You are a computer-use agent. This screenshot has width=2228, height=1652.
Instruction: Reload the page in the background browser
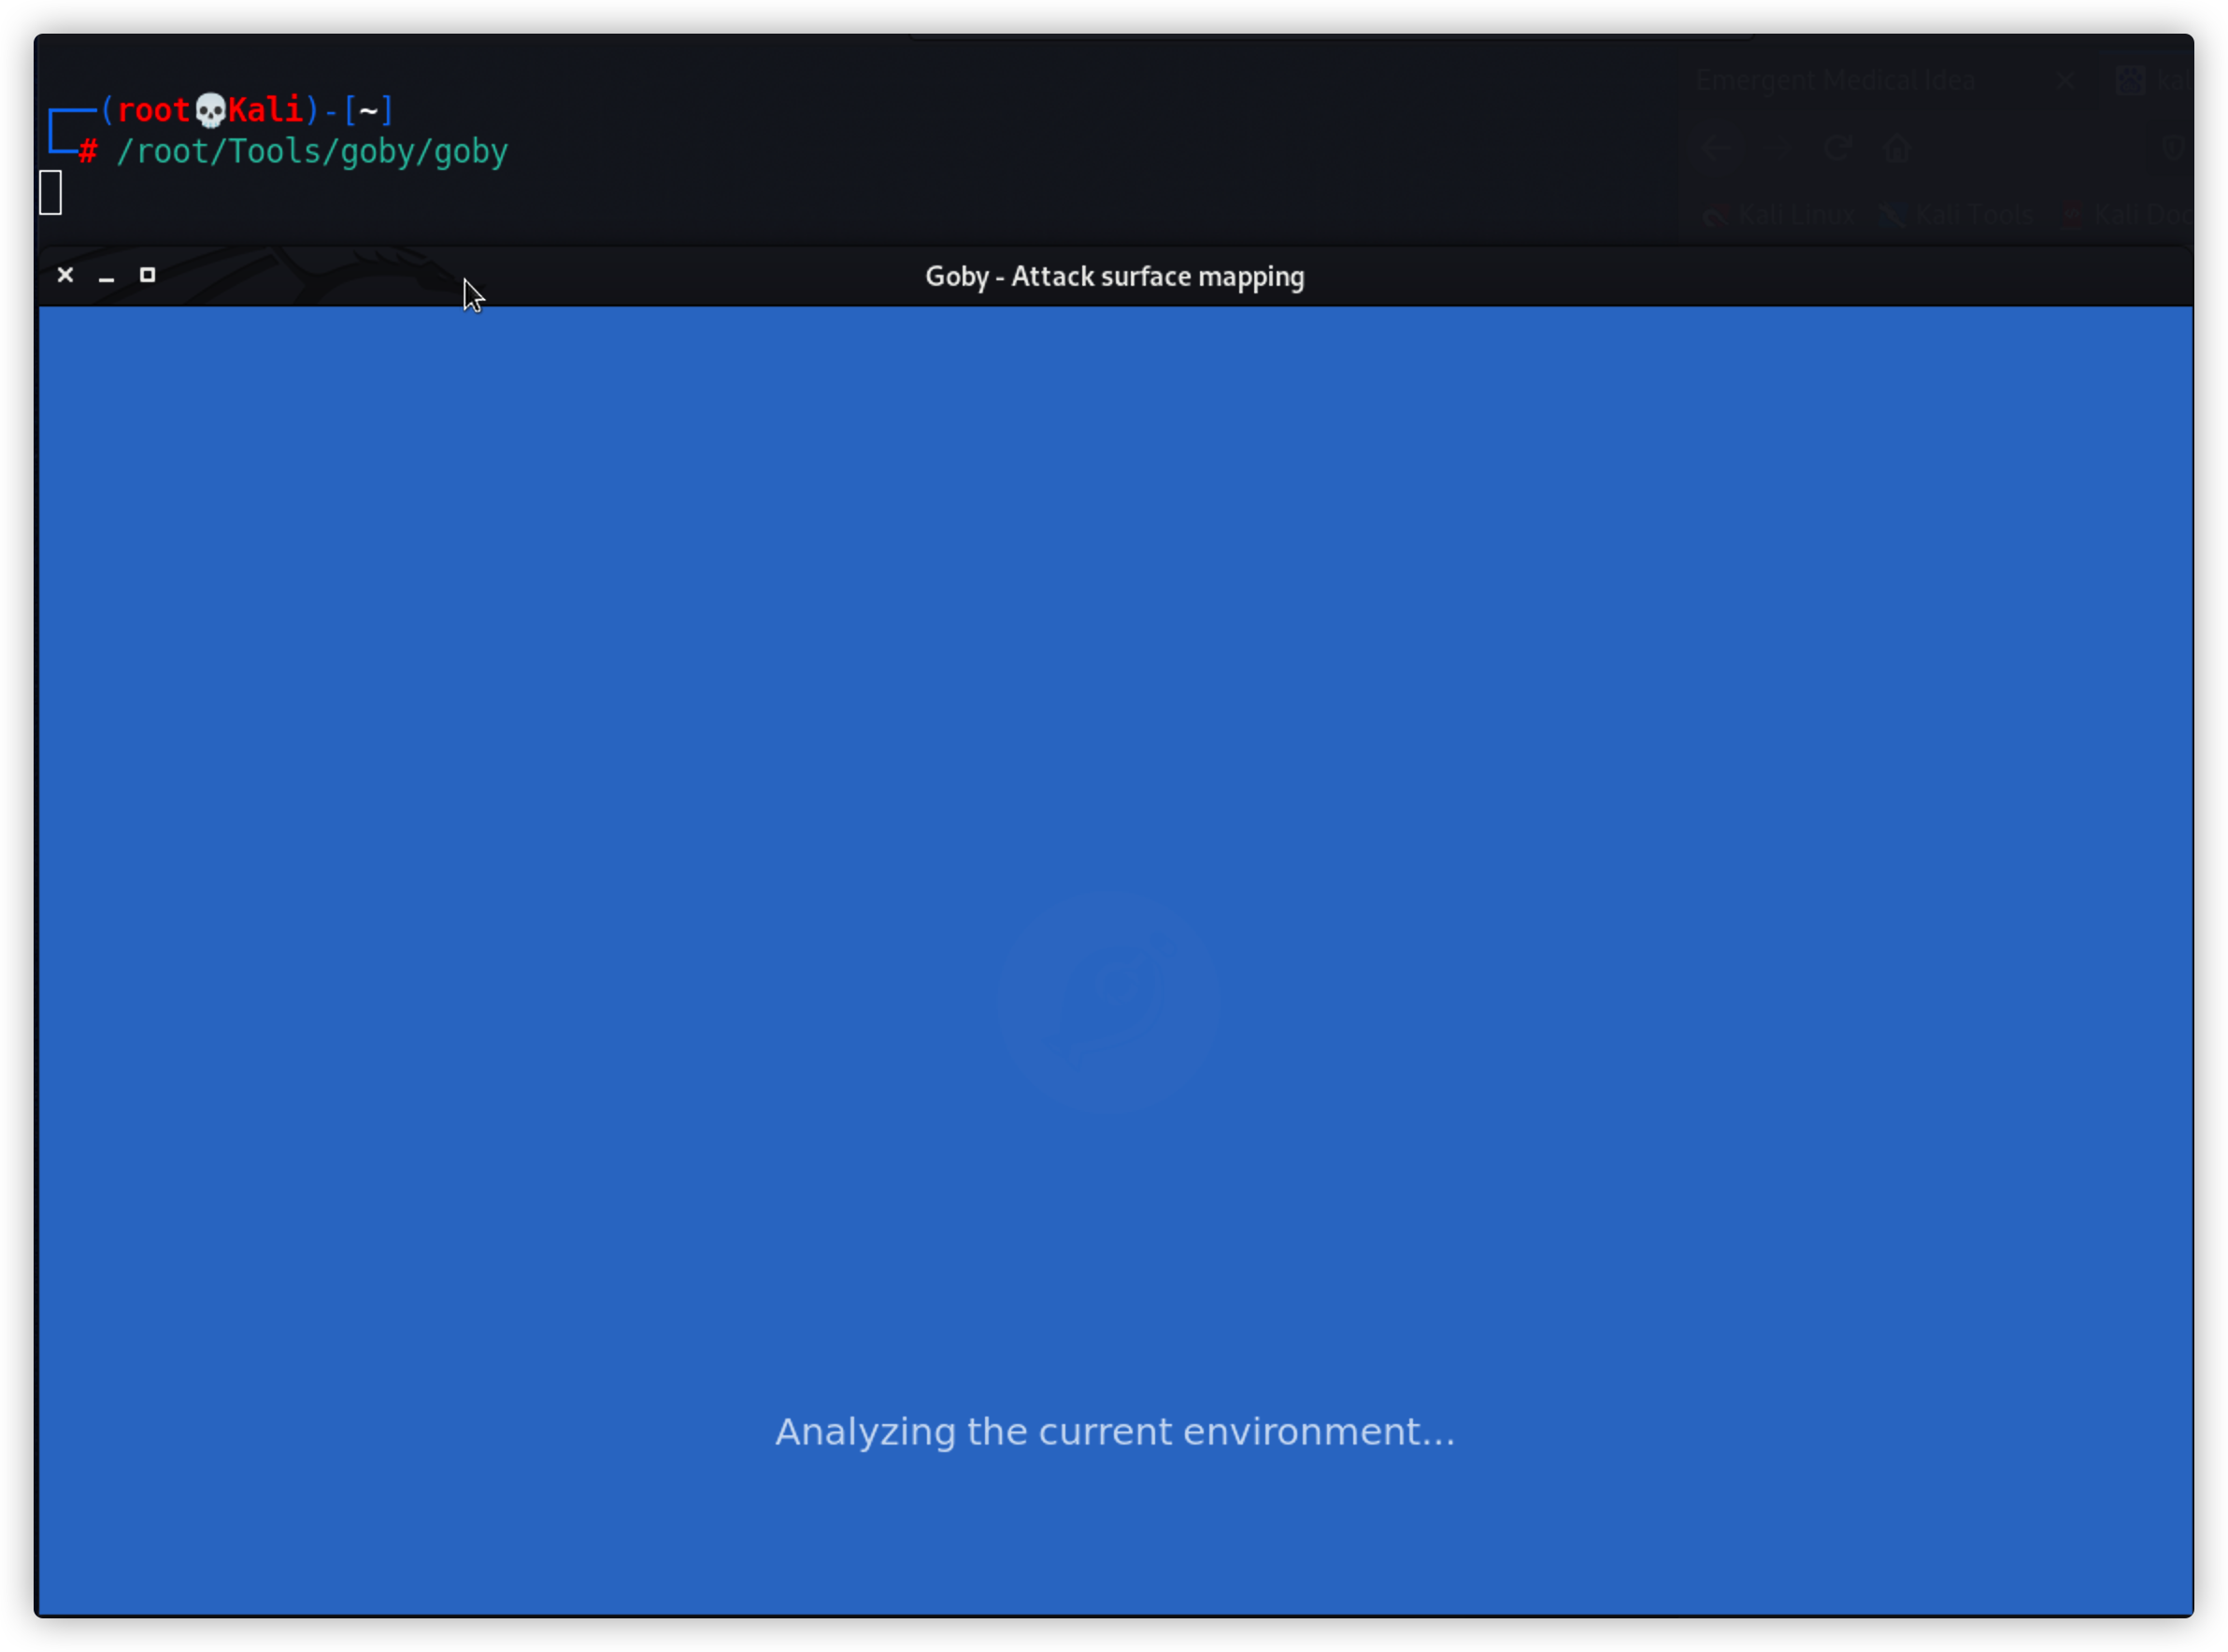(1837, 149)
